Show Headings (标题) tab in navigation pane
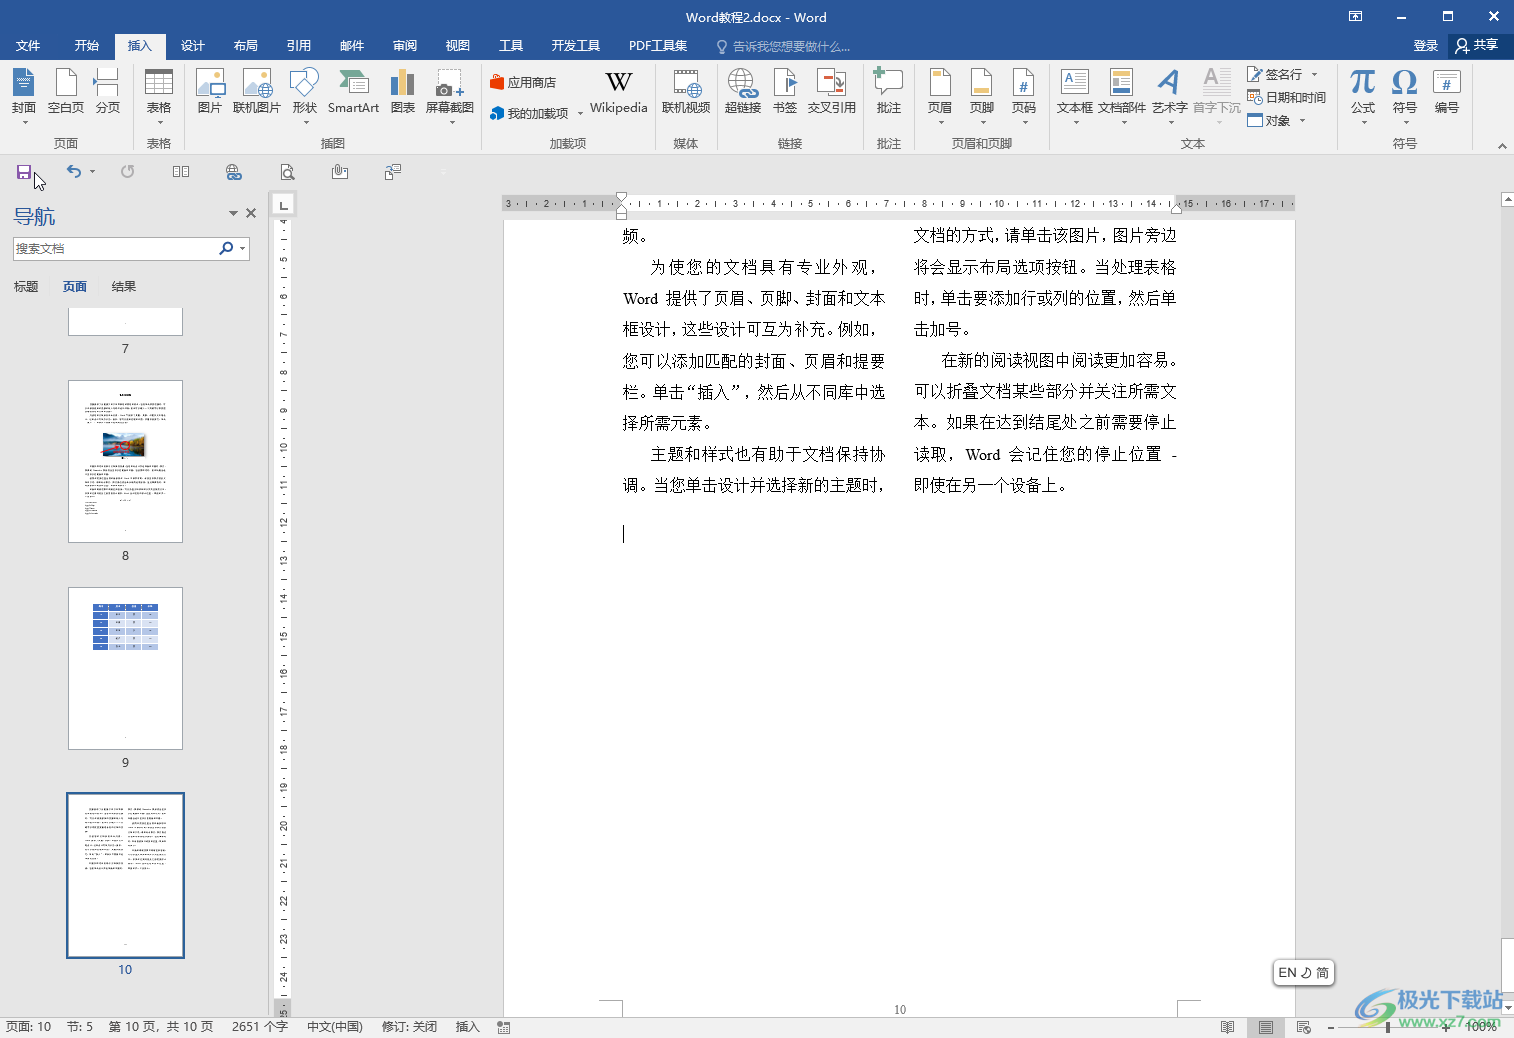Image resolution: width=1514 pixels, height=1038 pixels. click(x=26, y=287)
